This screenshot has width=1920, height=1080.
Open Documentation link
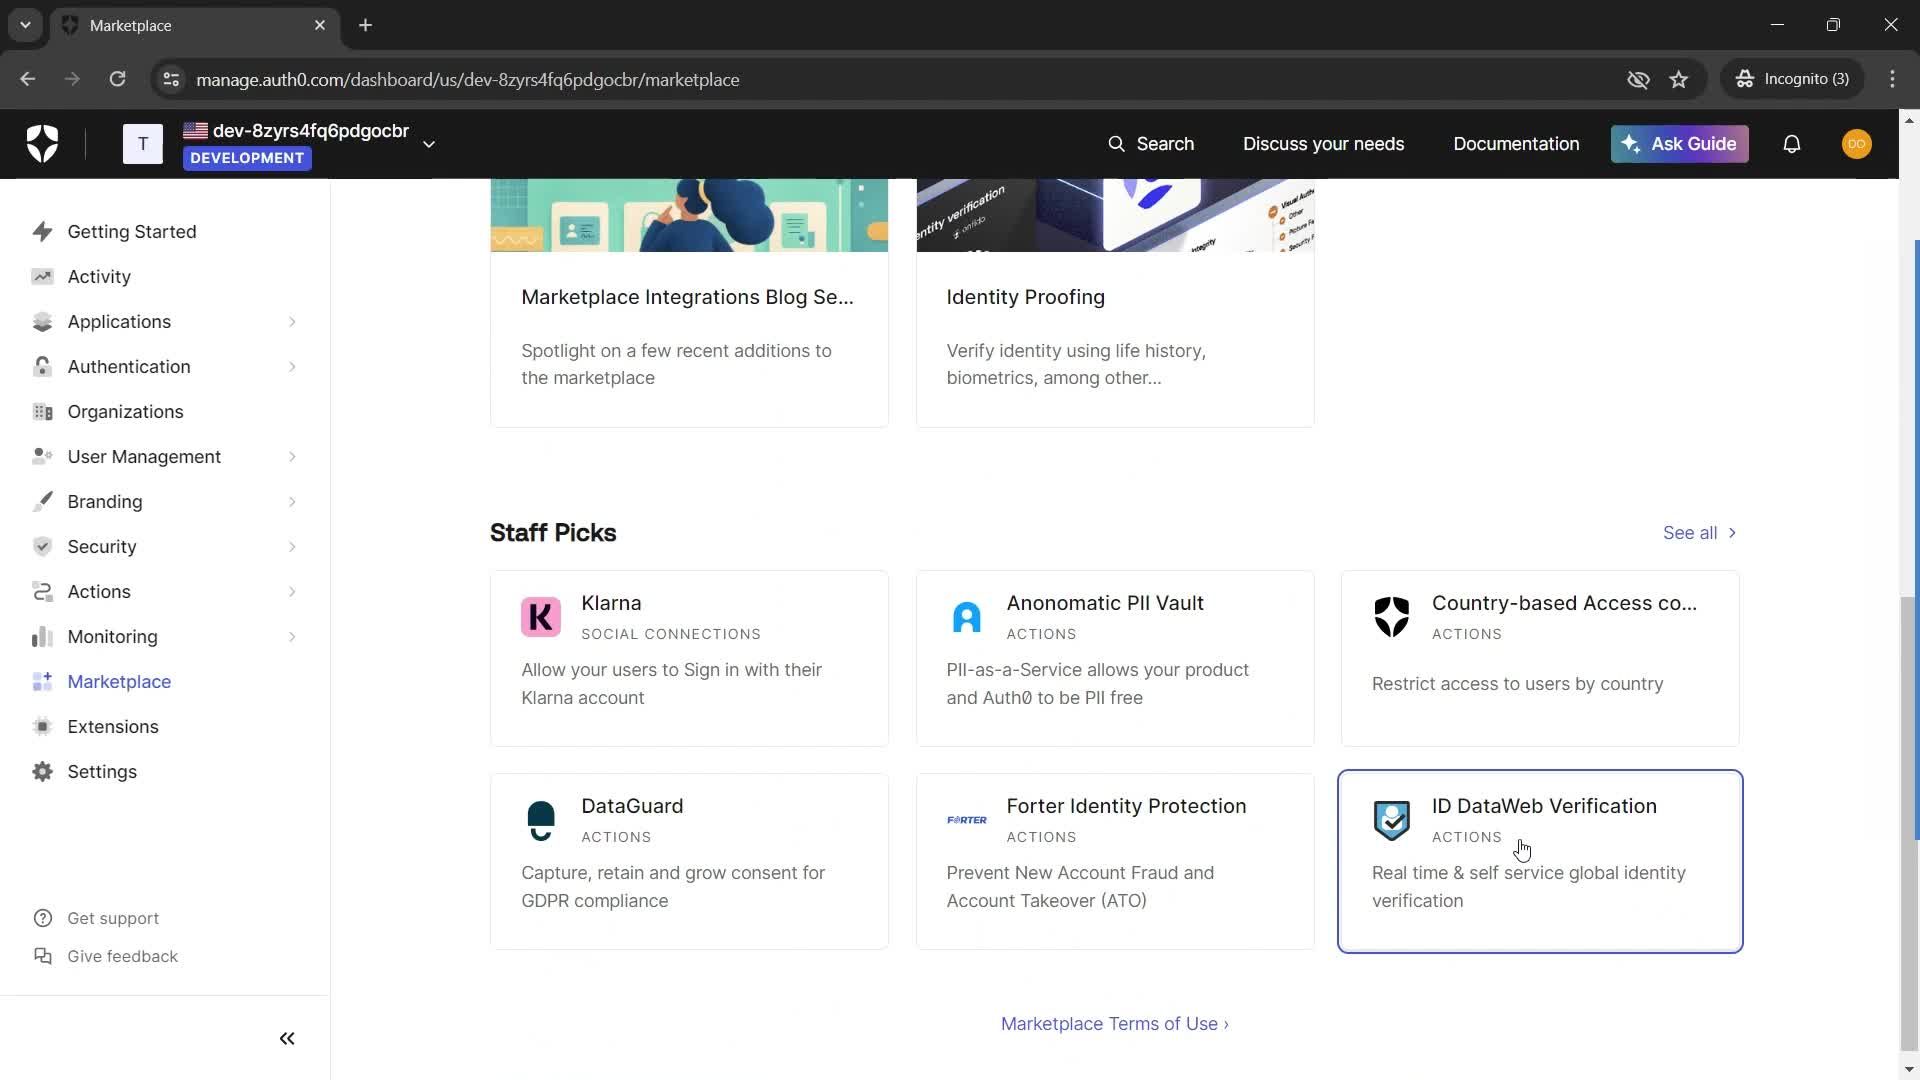pos(1516,144)
